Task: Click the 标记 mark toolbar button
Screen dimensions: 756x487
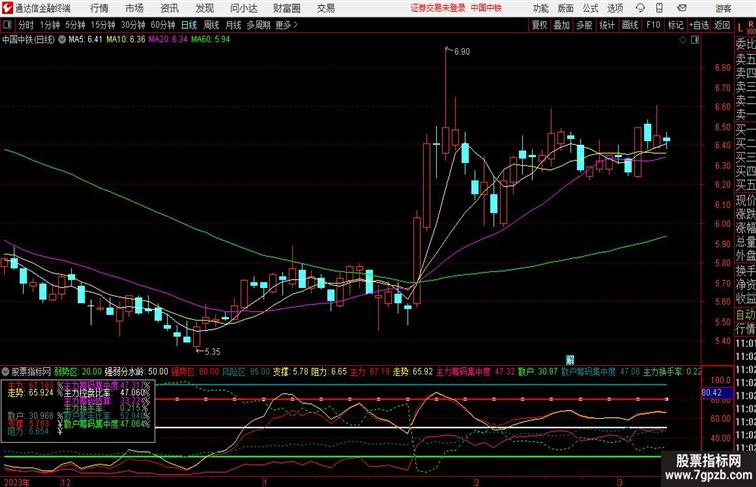Action: point(675,25)
